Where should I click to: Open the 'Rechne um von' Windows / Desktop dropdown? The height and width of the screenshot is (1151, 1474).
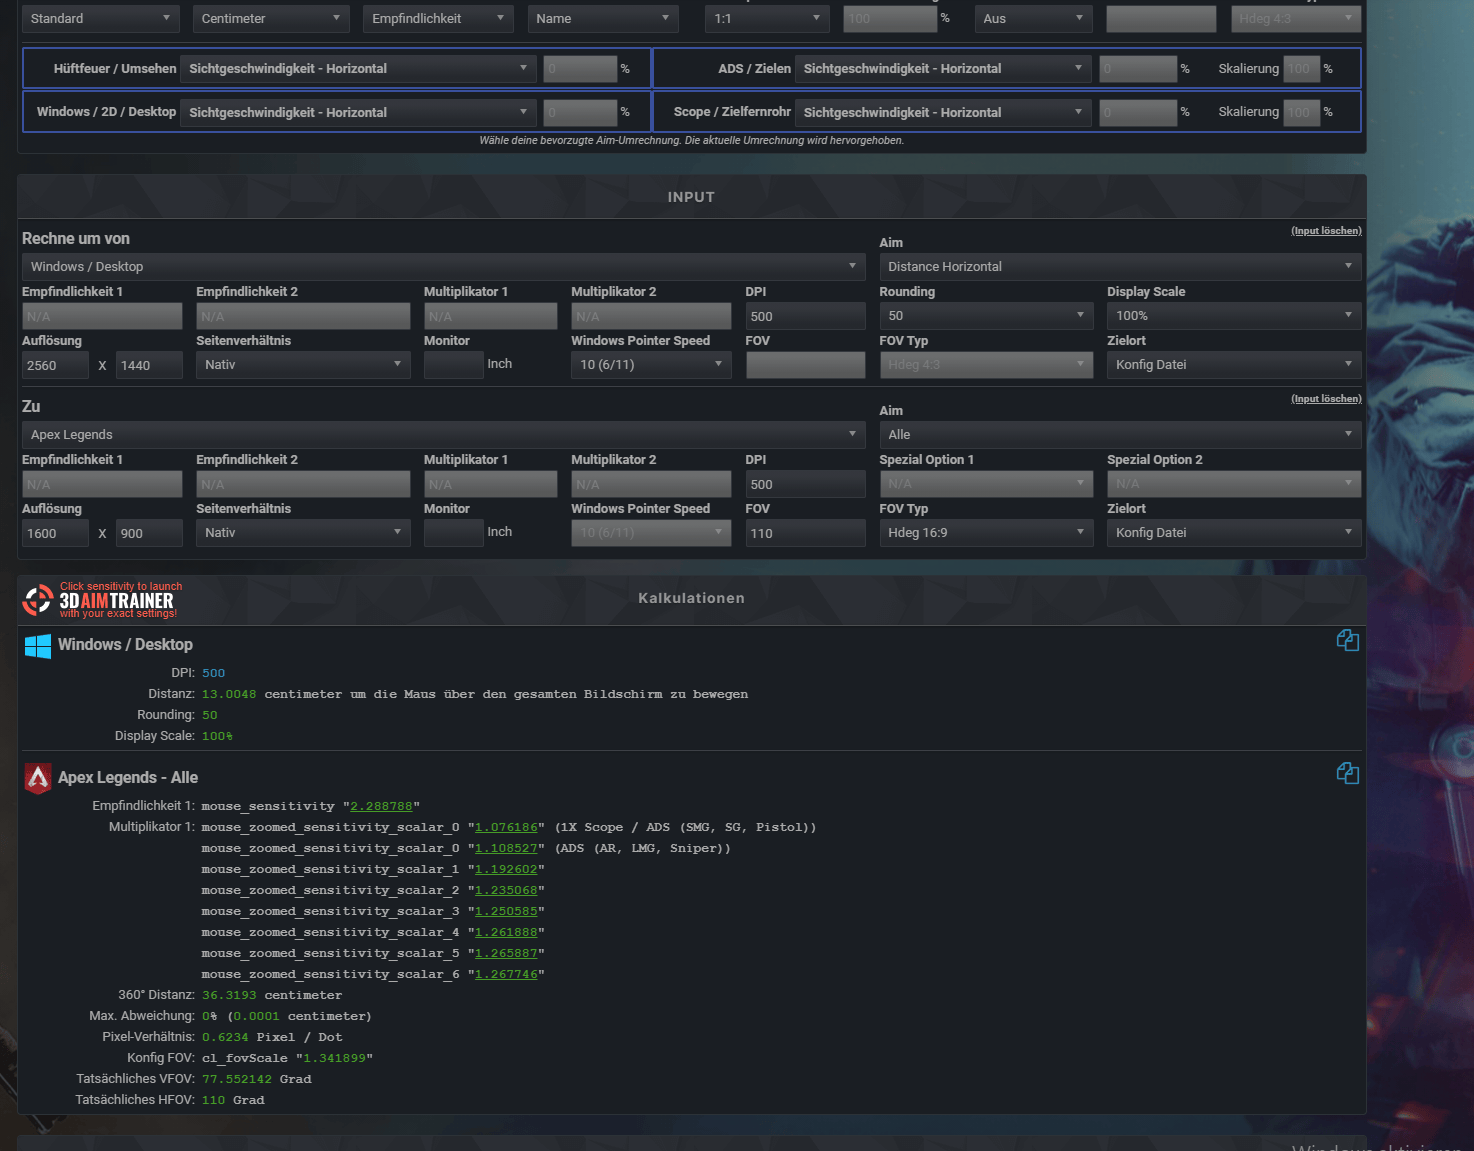pos(443,267)
